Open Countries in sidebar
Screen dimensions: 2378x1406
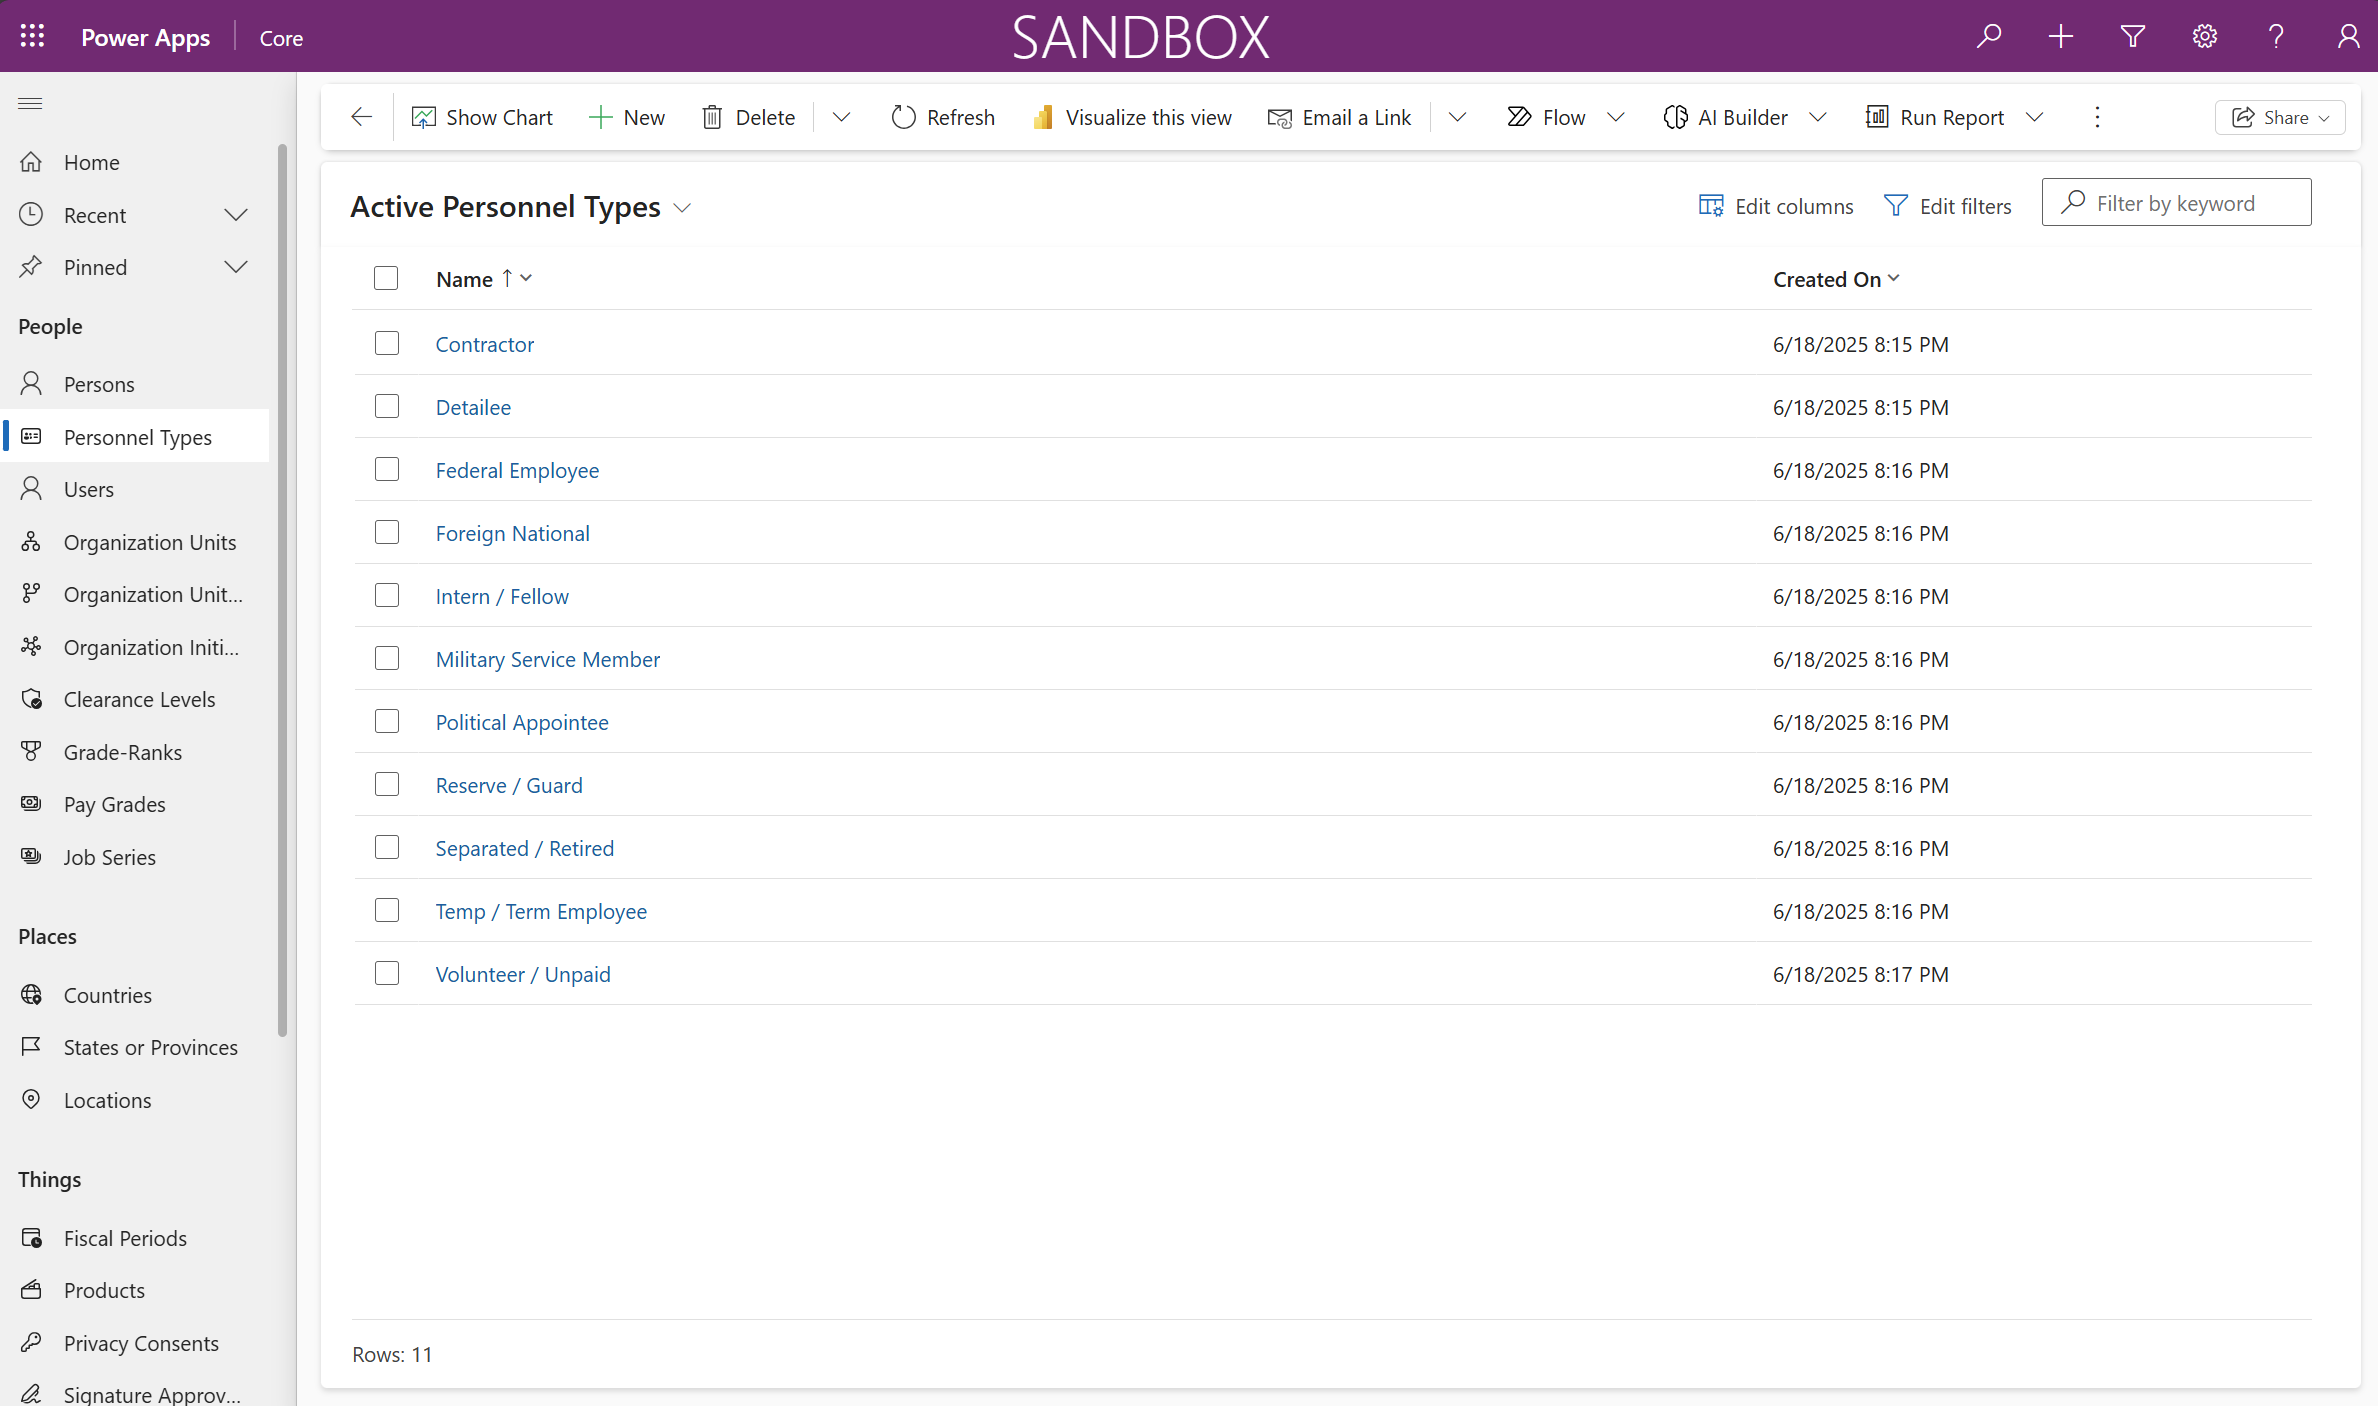click(135, 995)
